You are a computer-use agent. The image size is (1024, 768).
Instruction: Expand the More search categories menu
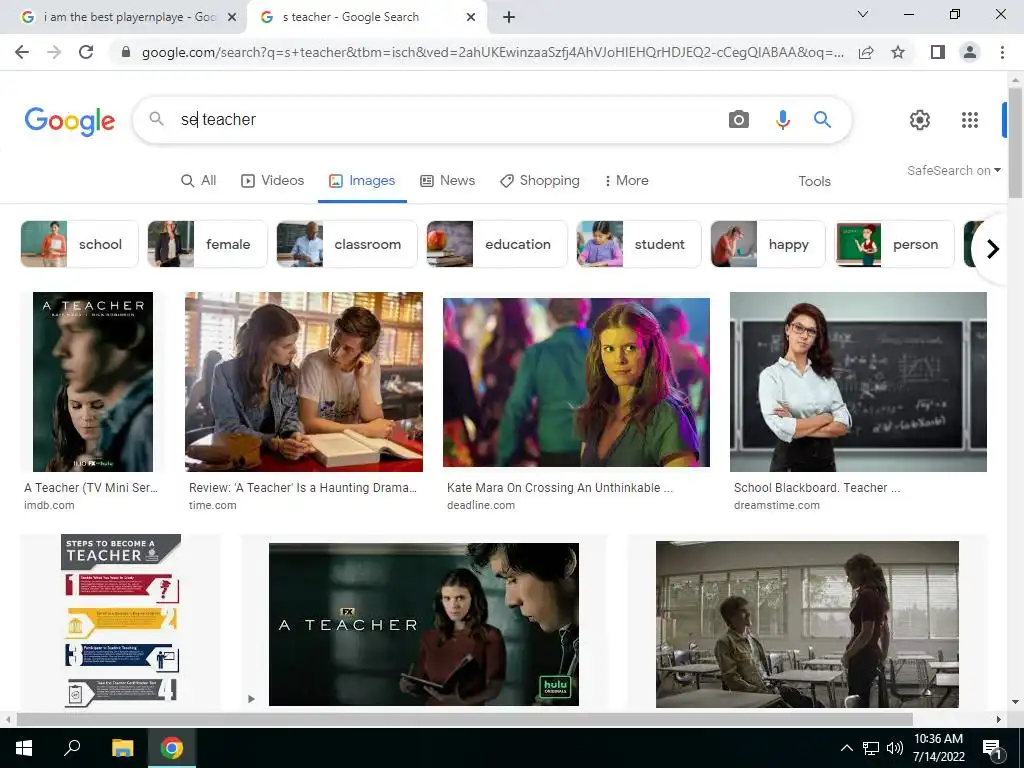[x=626, y=181]
